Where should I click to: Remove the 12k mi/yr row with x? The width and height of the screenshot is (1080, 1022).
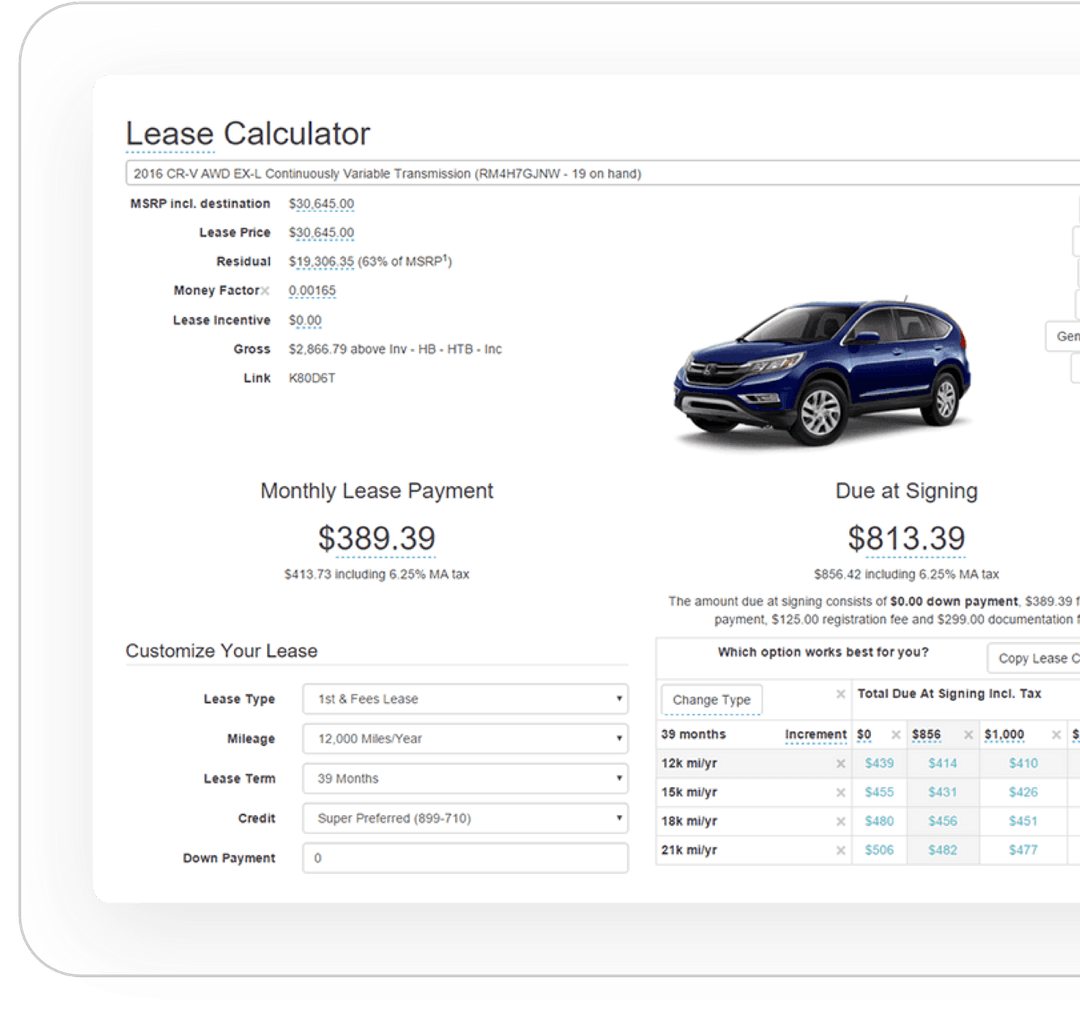click(840, 764)
